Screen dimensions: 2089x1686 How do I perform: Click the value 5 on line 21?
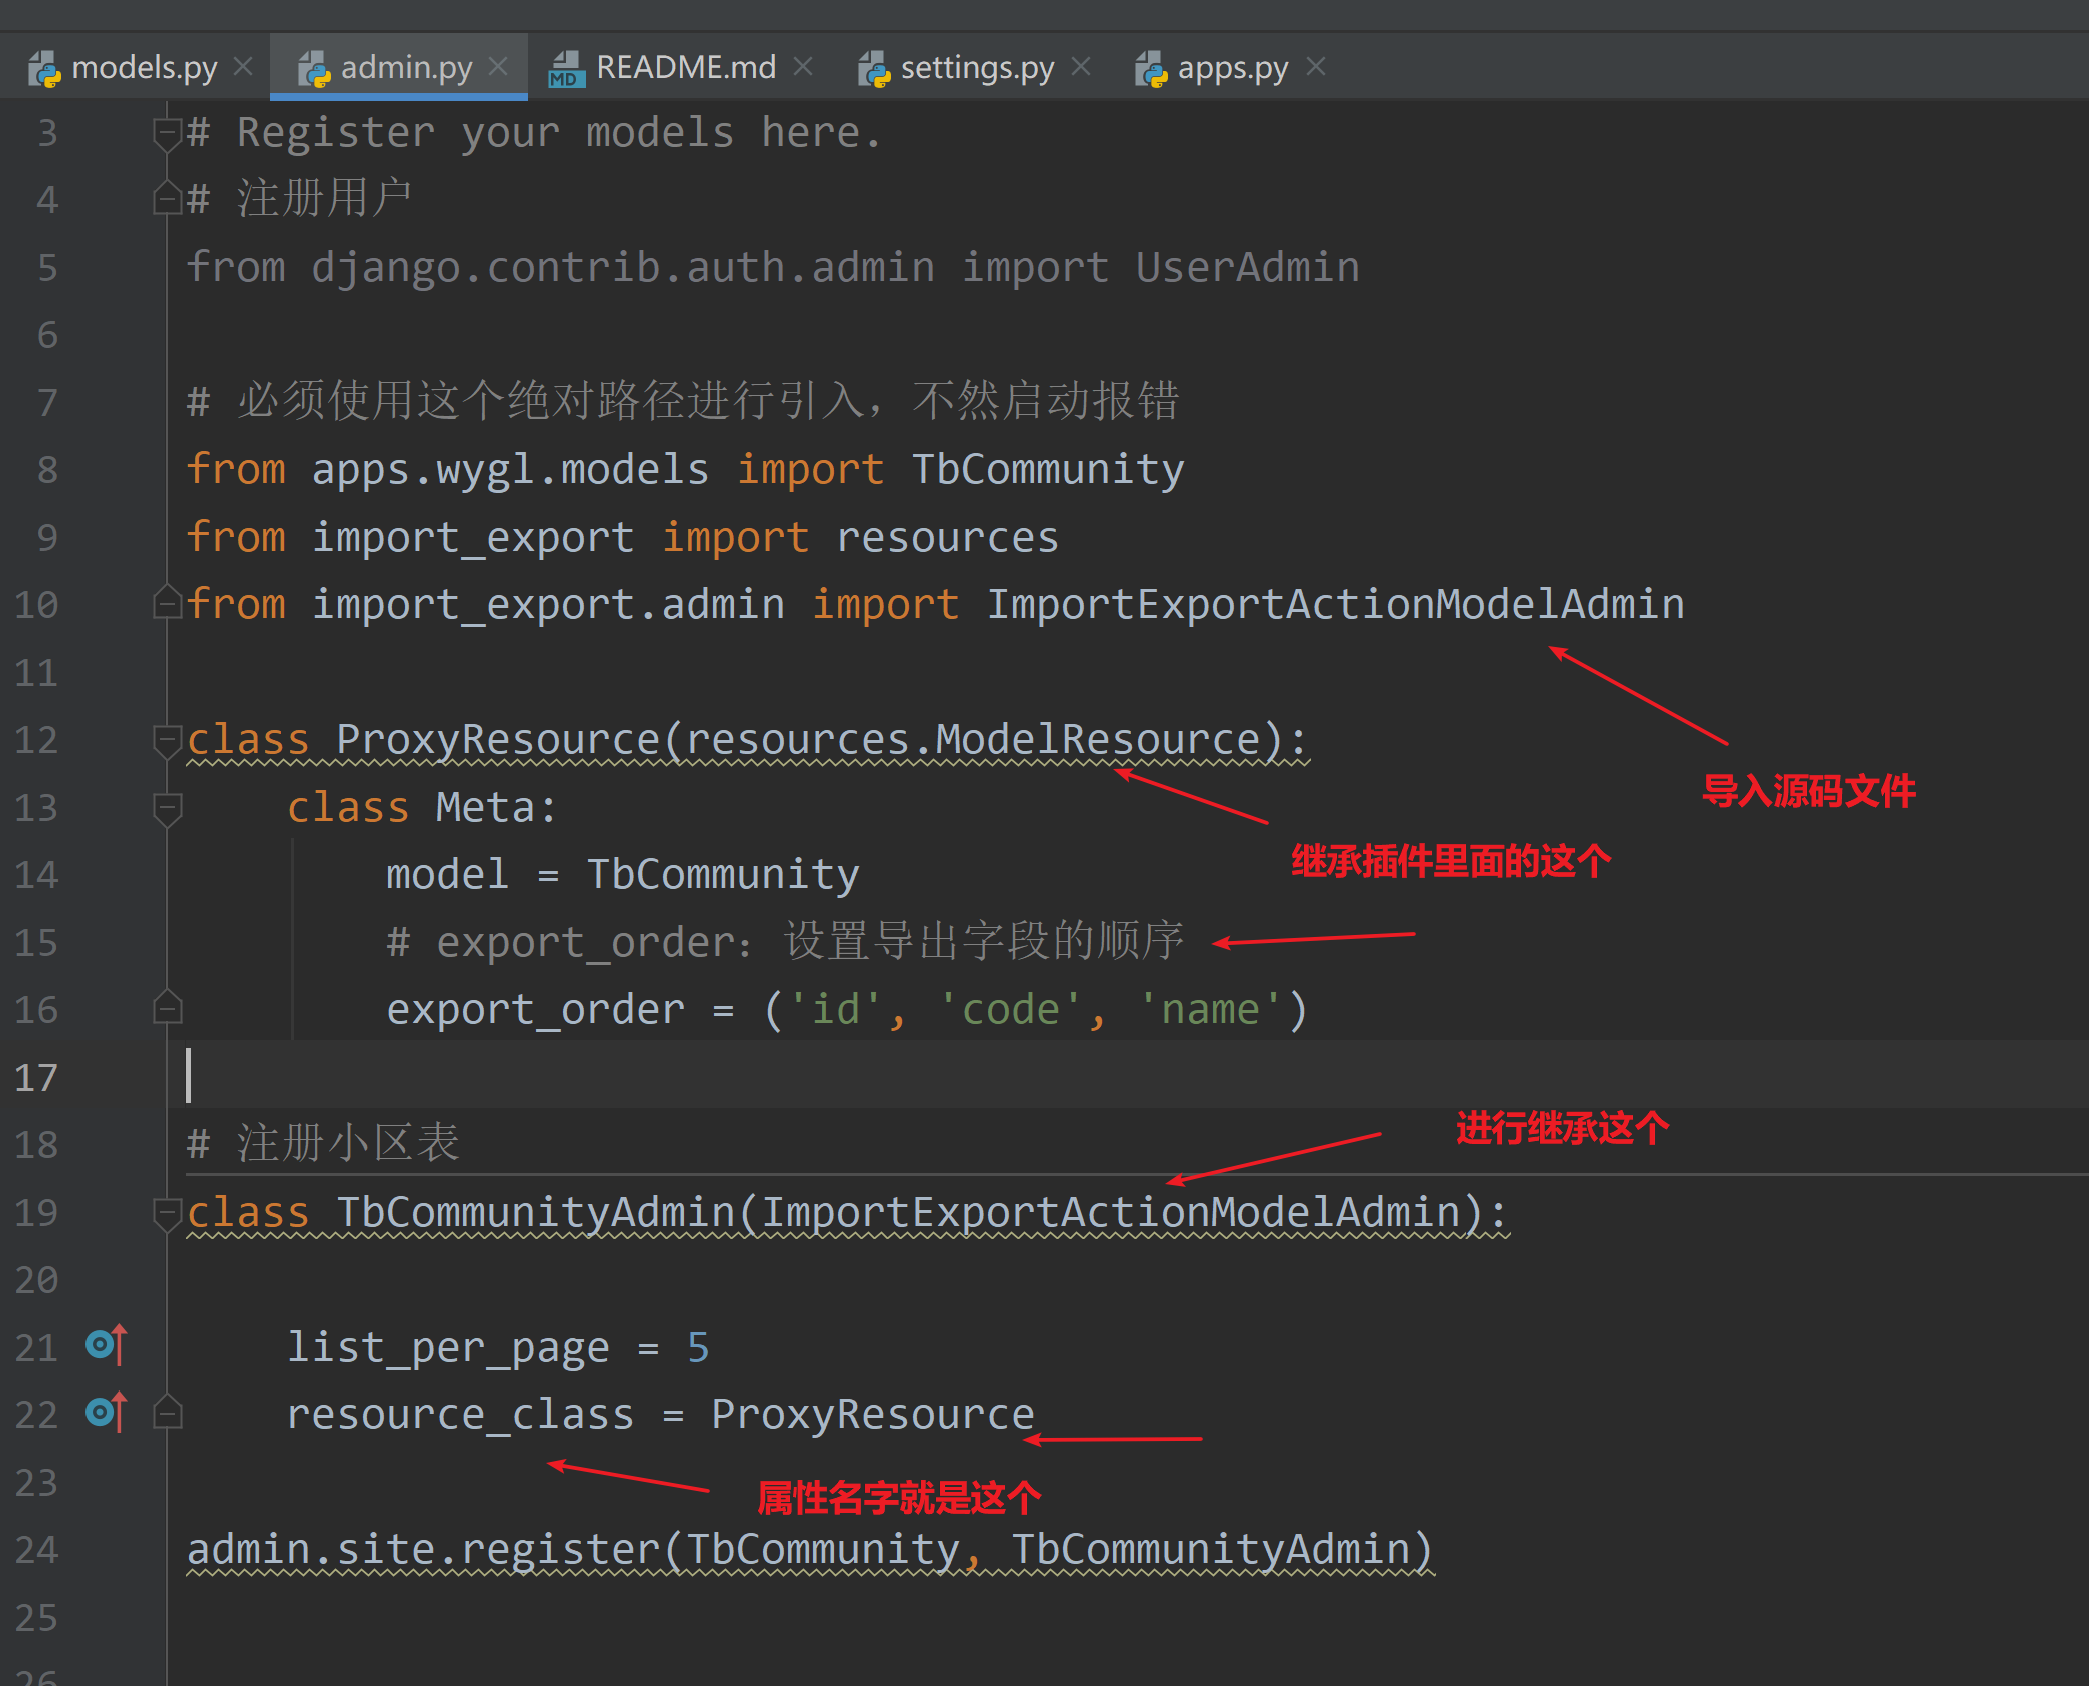tap(698, 1347)
